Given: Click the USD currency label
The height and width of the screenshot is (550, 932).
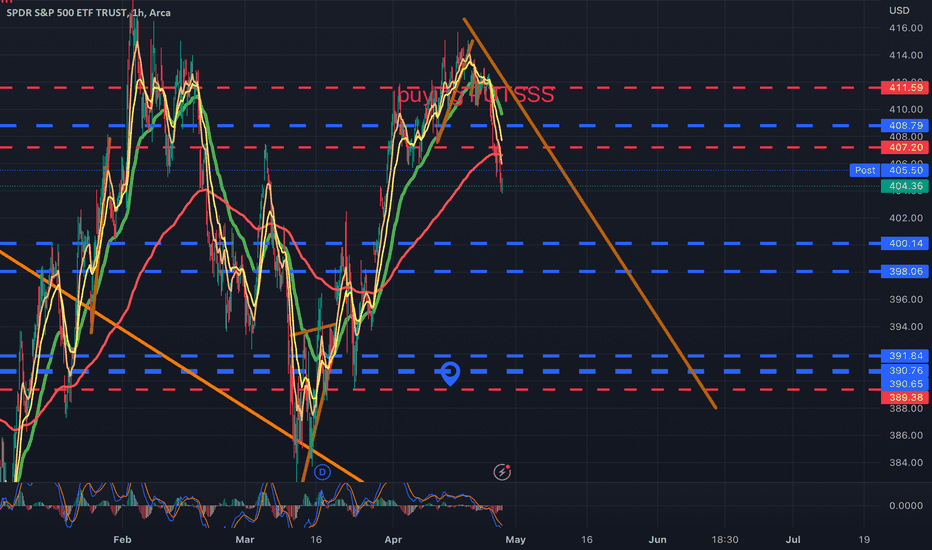Looking at the screenshot, I should [x=899, y=10].
